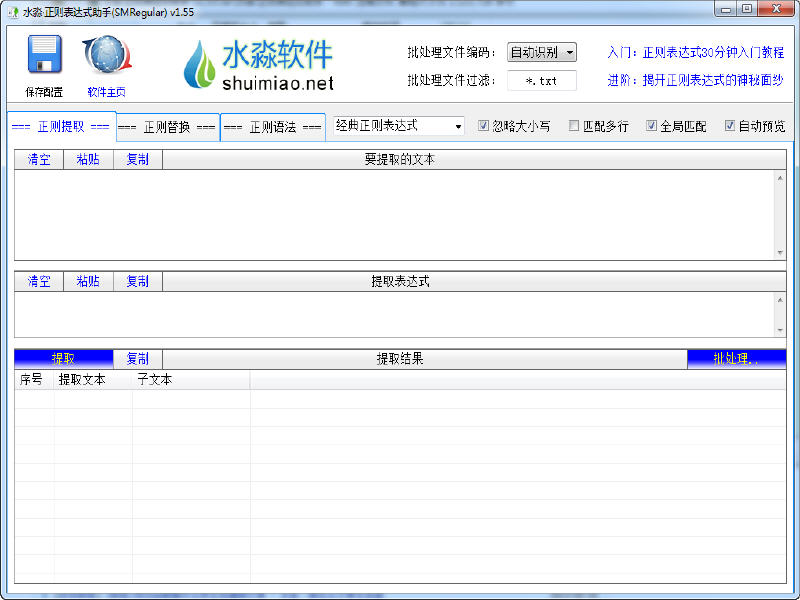
Task: Run extraction by clicking 提取
Action: [x=65, y=358]
